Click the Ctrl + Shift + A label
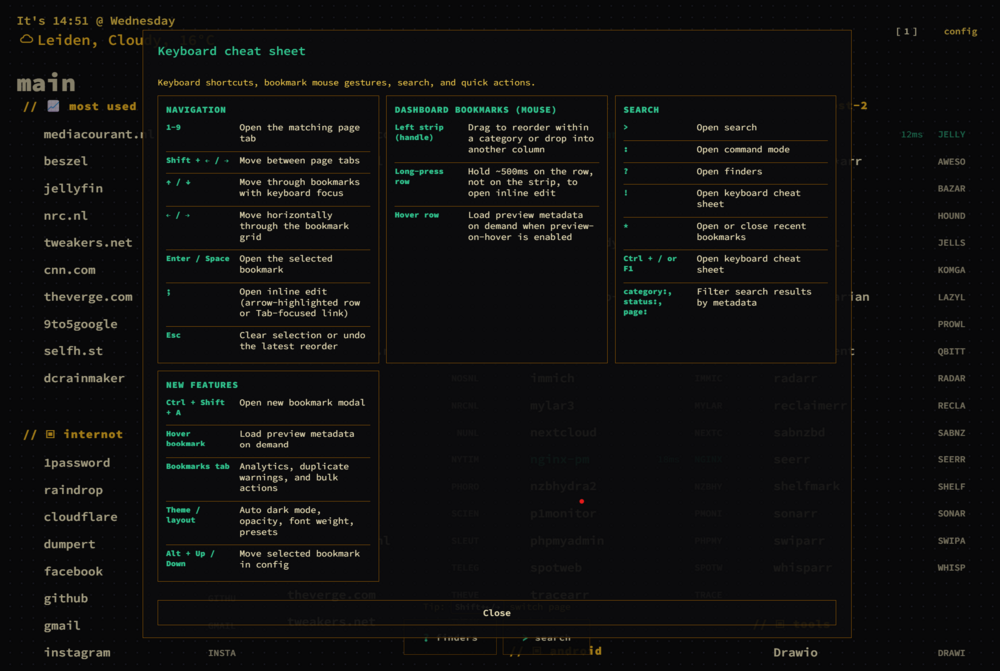This screenshot has height=671, width=1000. [195, 408]
